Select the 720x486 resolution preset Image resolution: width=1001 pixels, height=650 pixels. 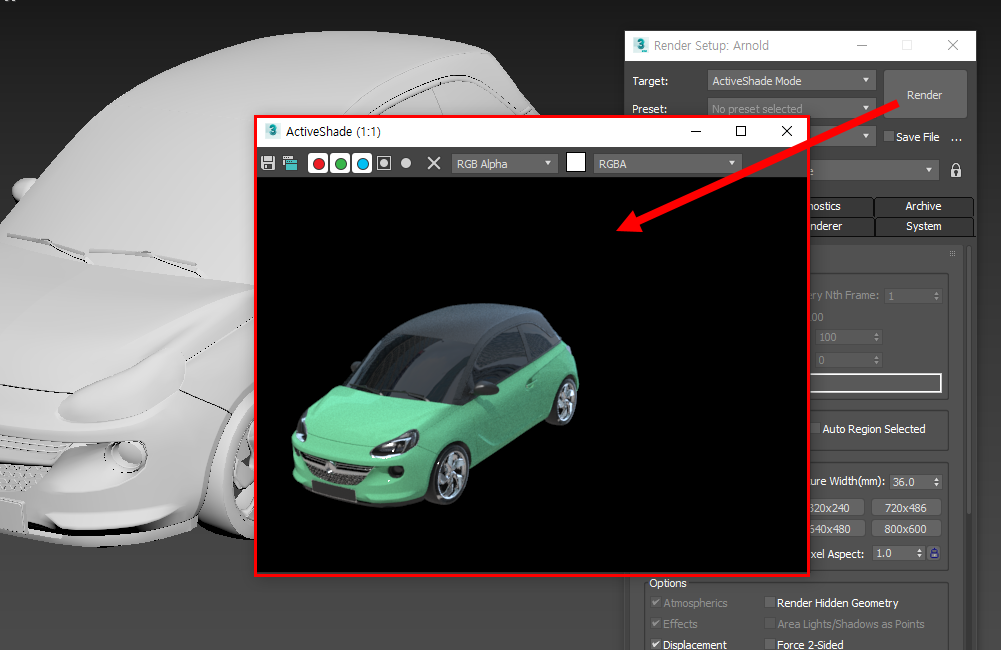tap(905, 508)
